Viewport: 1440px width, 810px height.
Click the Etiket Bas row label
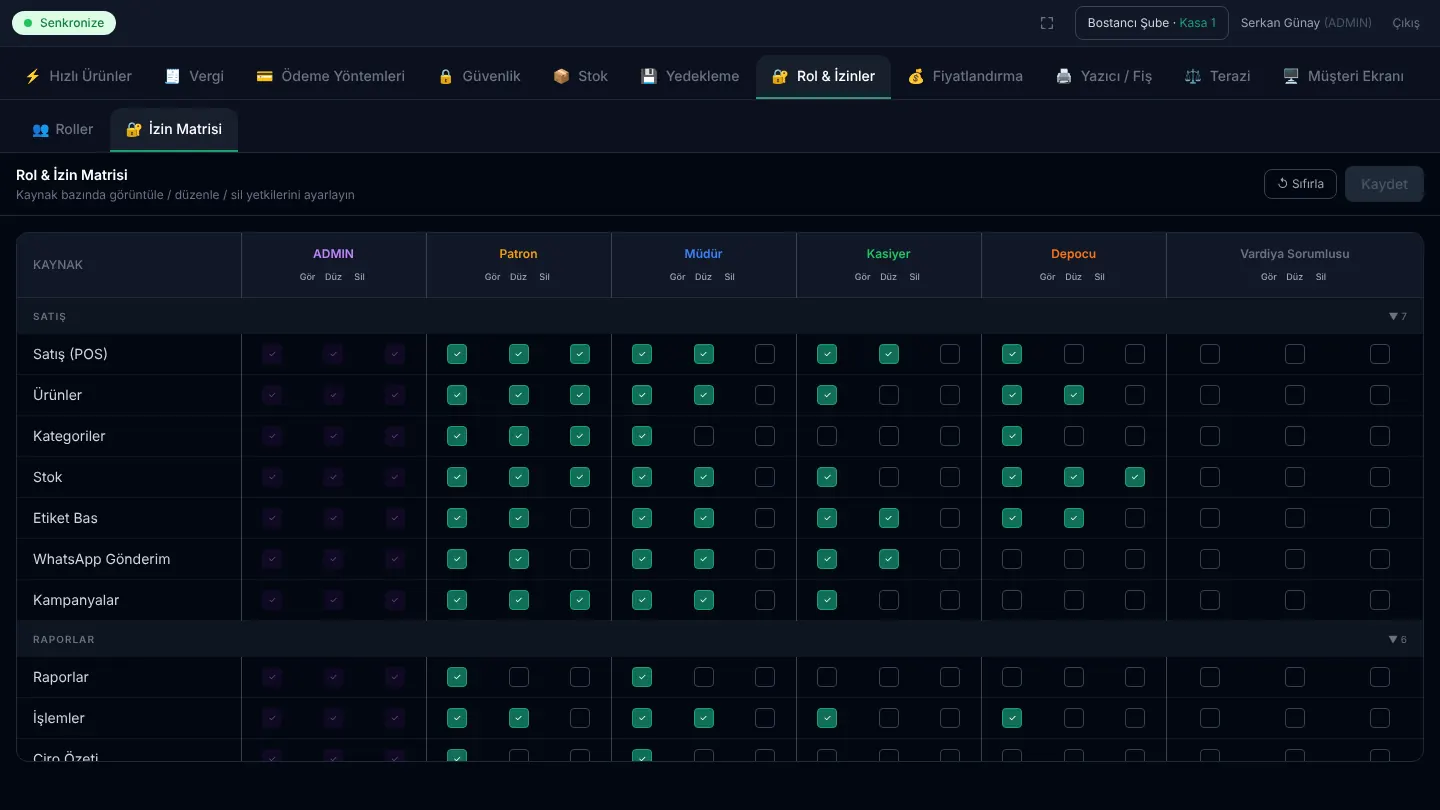click(65, 518)
